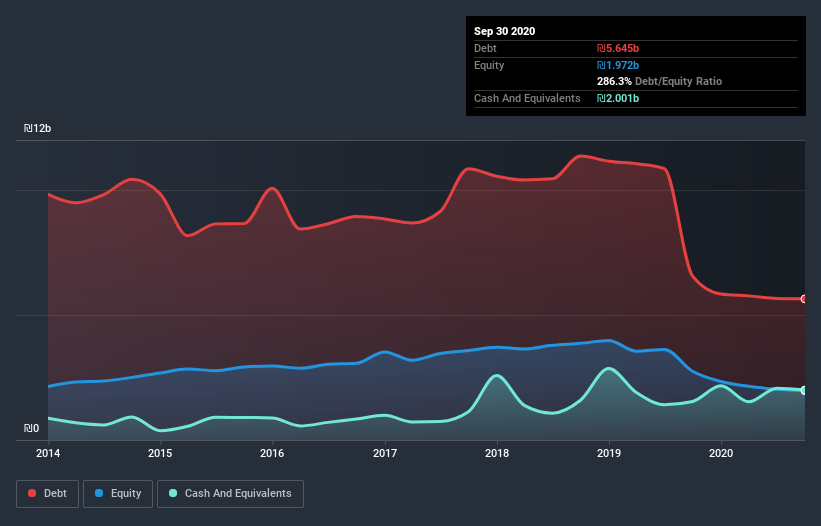Viewport: 821px width, 526px height.
Task: Click the 2016 x-axis label
Action: (272, 453)
